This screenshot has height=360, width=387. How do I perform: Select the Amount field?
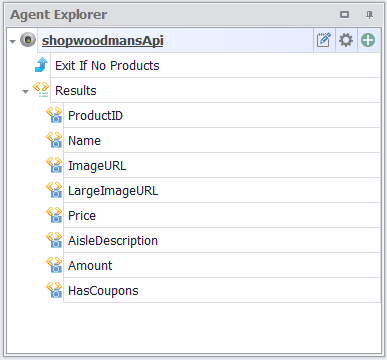pos(222,265)
